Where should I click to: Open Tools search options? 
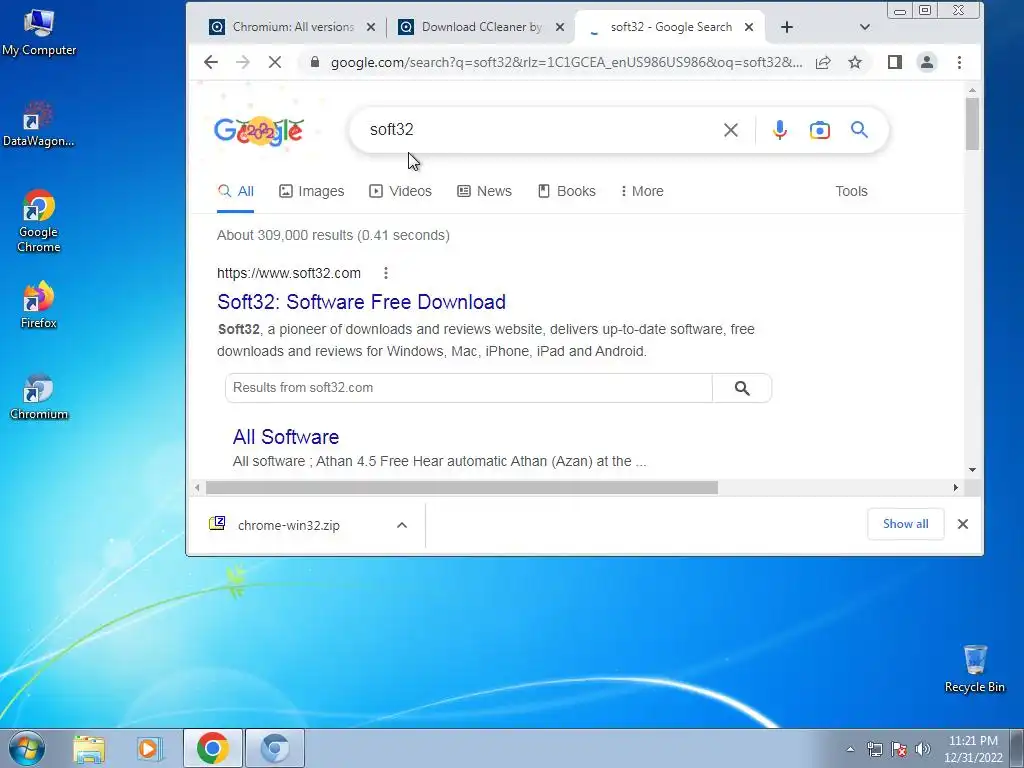(851, 191)
